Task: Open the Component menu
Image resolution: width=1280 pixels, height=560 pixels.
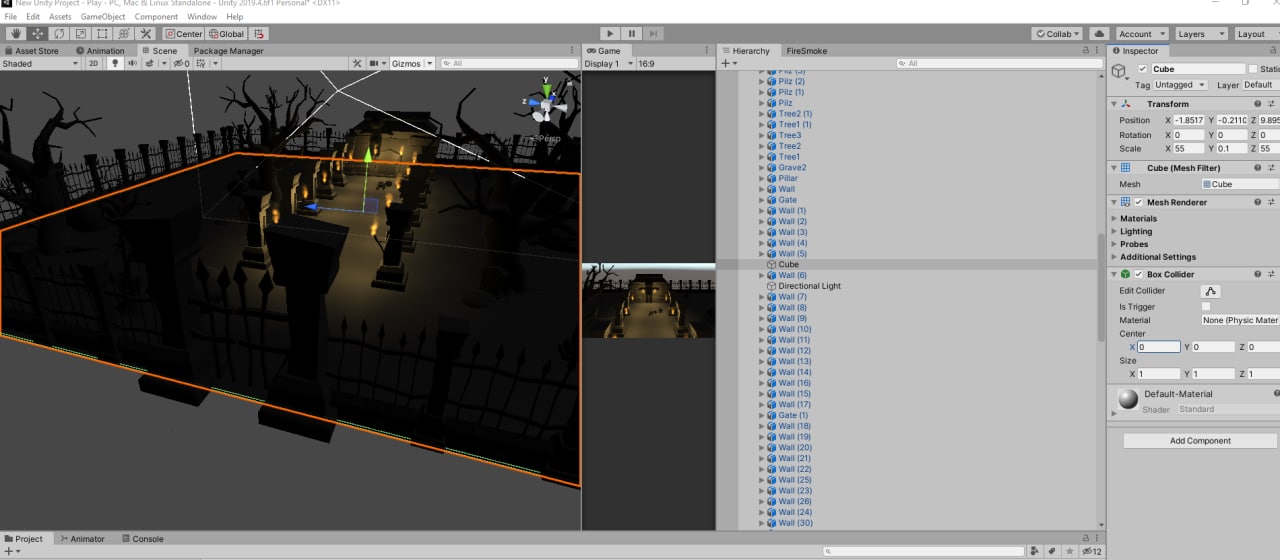Action: click(x=156, y=17)
